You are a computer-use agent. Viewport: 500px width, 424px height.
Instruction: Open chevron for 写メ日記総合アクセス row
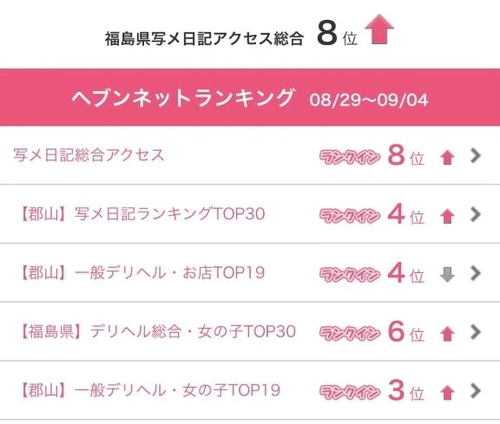(476, 156)
